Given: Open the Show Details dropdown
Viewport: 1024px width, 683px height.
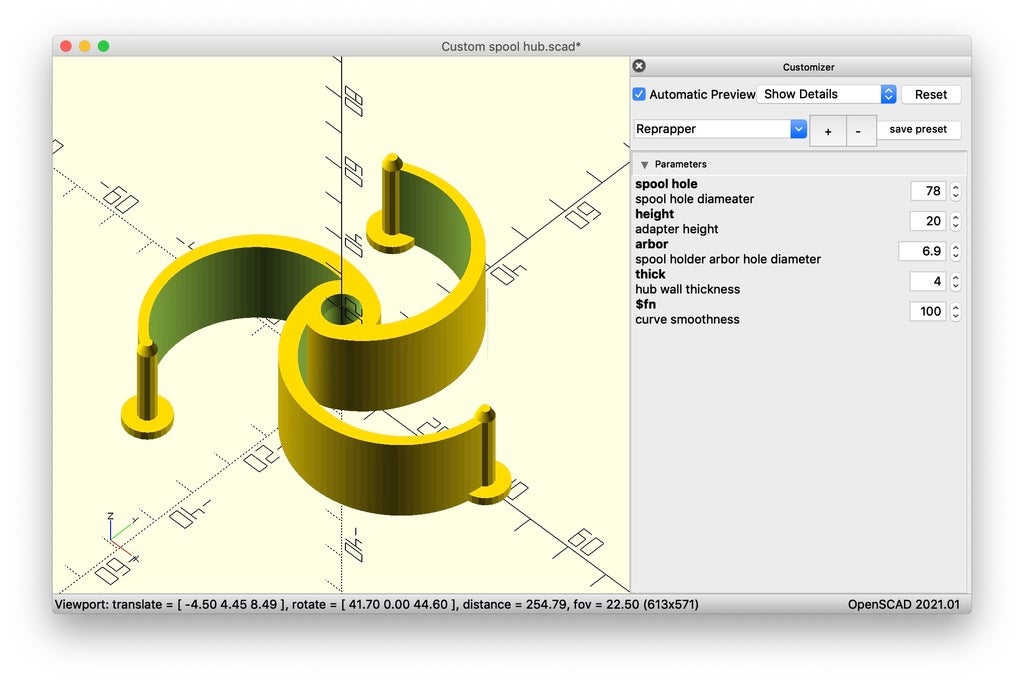Looking at the screenshot, I should pyautogui.click(x=827, y=94).
